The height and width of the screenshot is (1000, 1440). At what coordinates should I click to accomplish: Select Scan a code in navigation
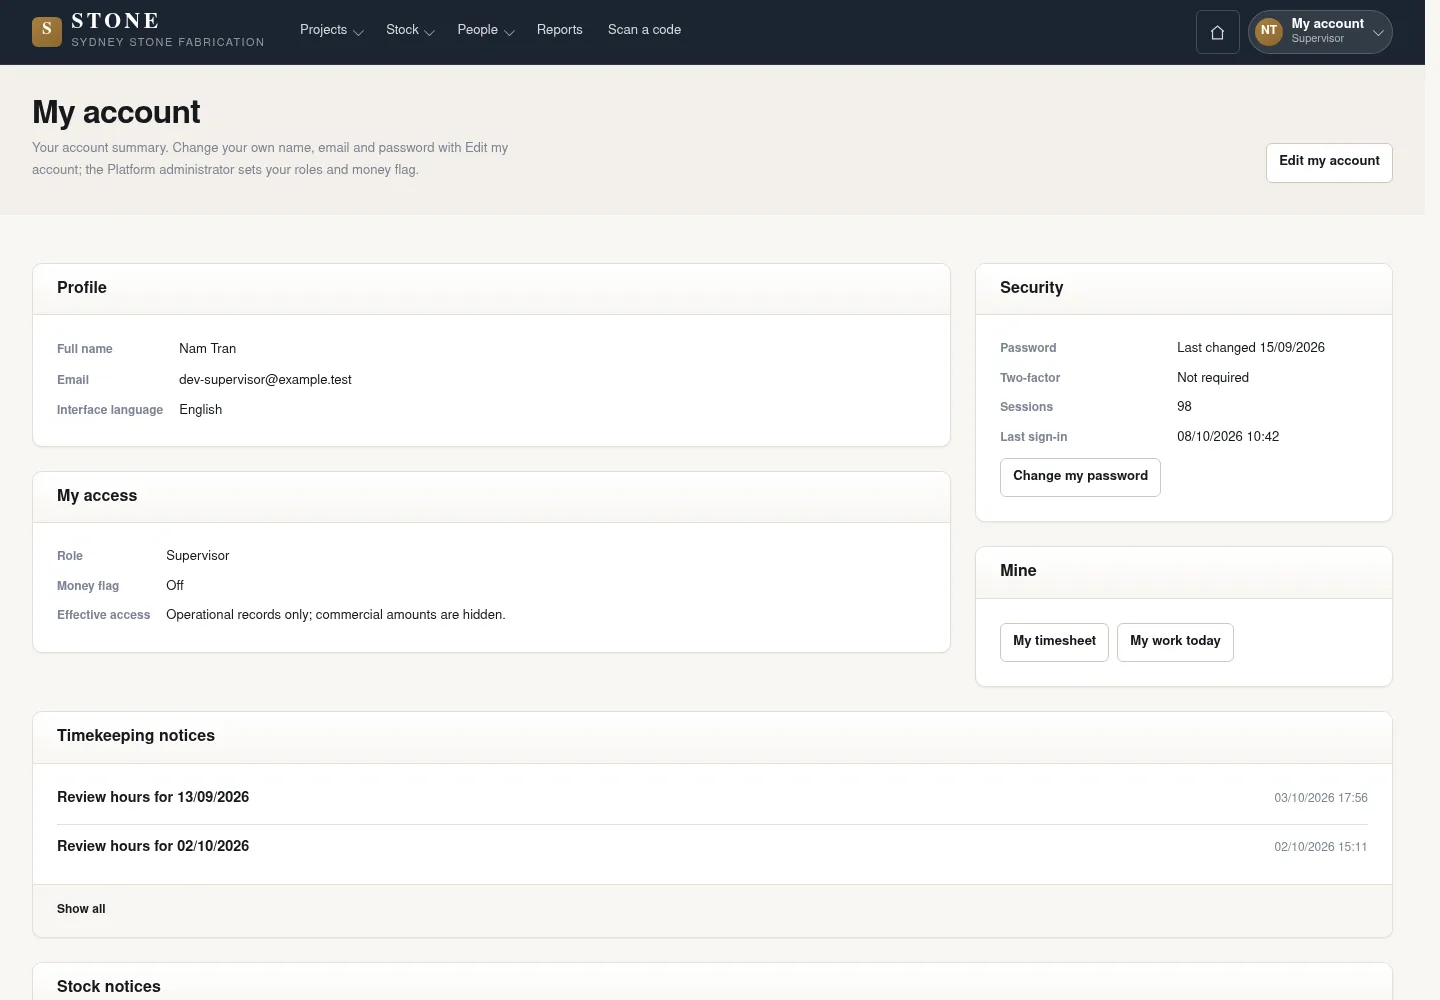pos(644,30)
